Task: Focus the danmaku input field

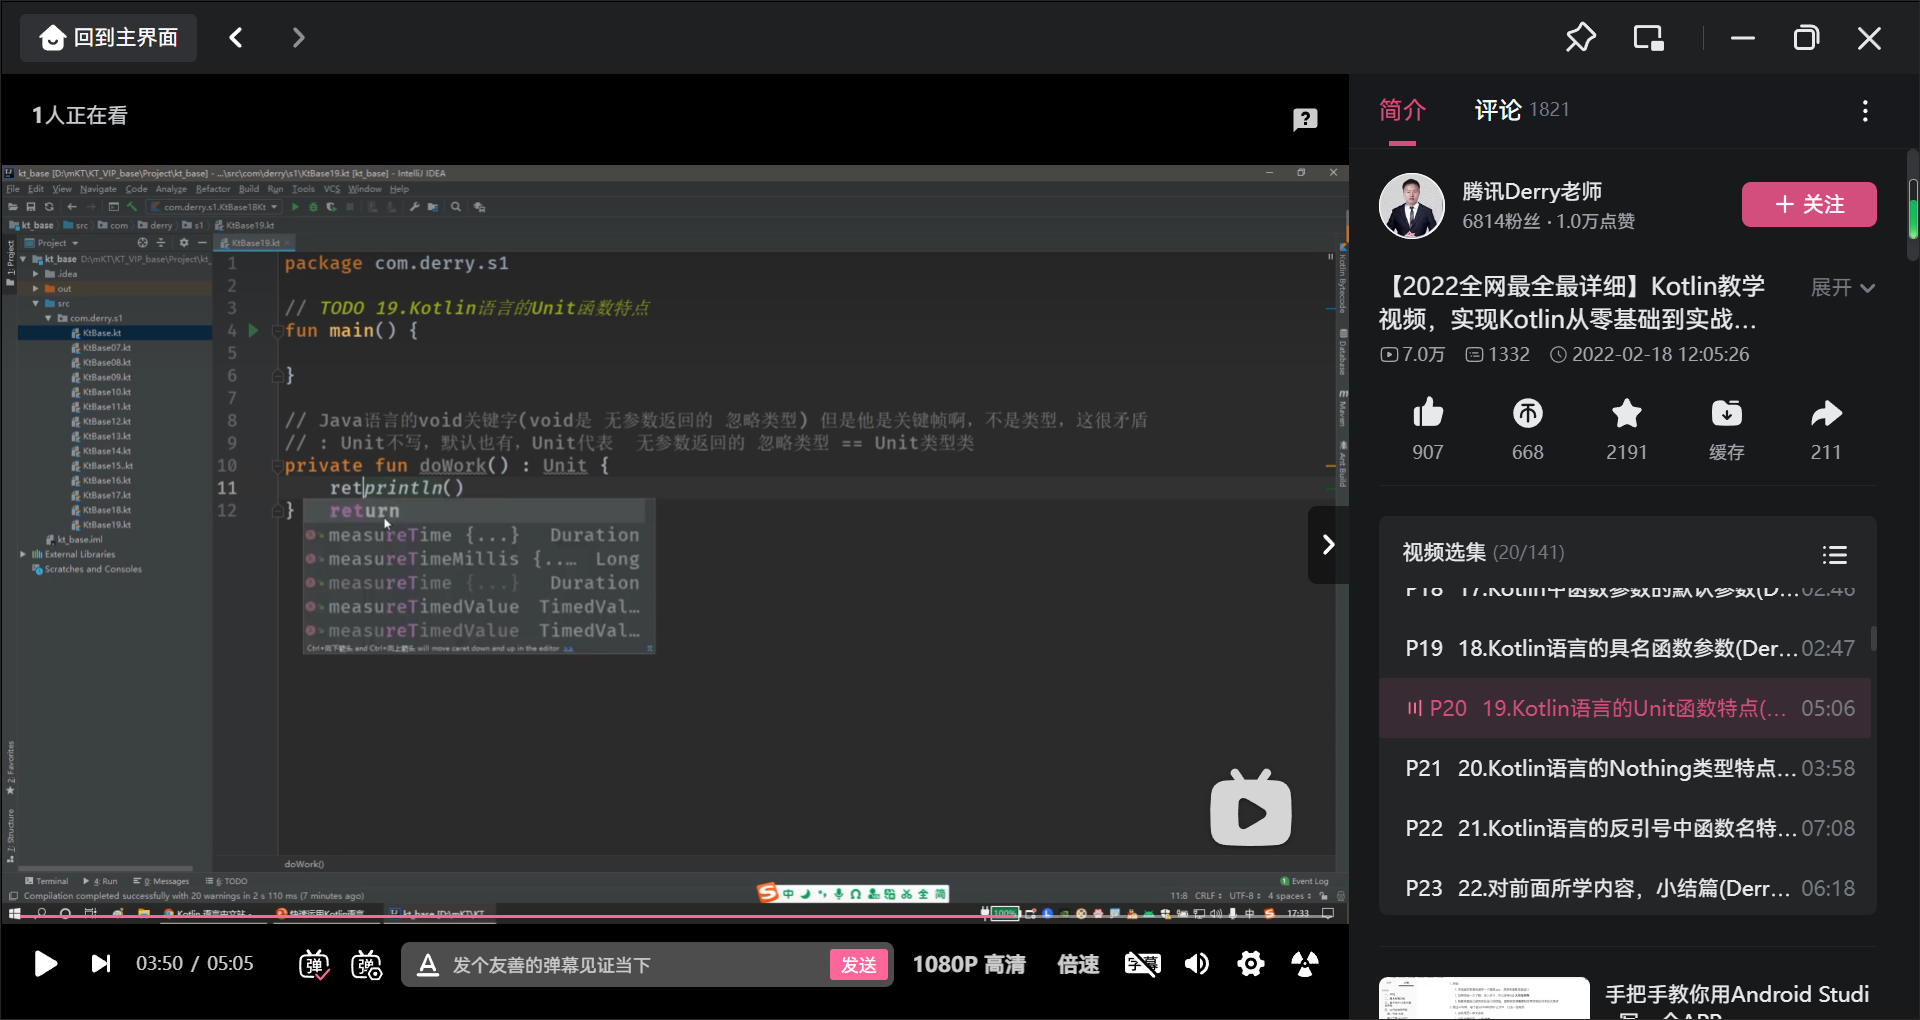Action: pos(635,965)
